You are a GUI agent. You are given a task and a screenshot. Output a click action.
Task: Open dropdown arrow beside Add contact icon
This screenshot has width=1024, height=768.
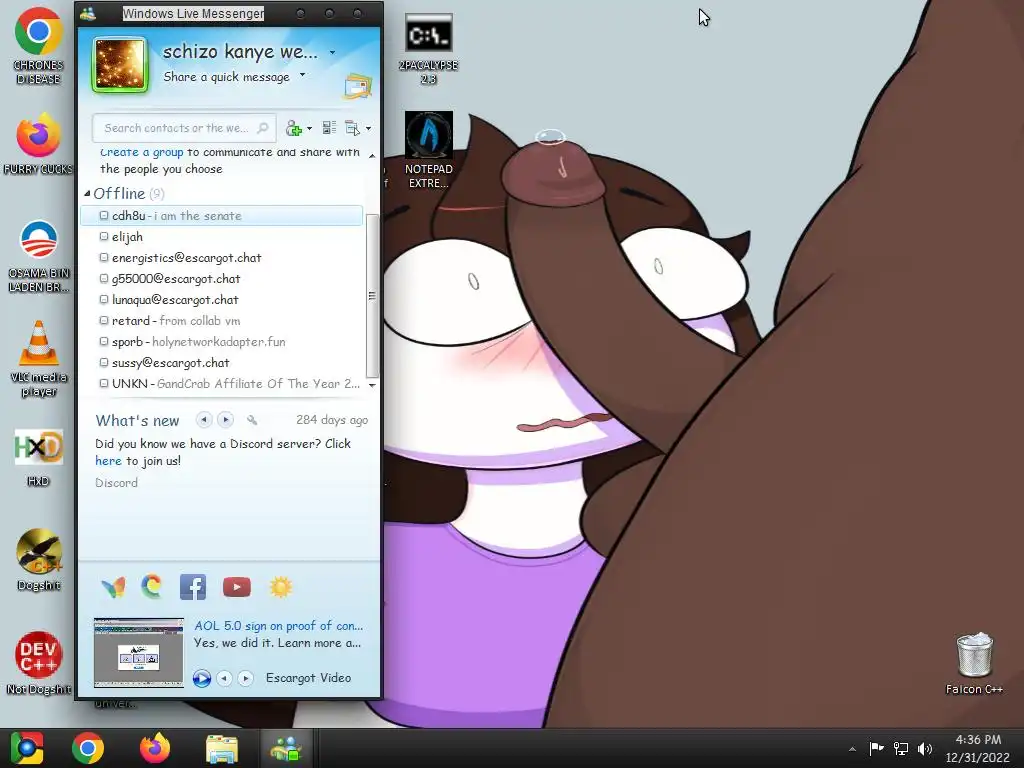point(310,129)
